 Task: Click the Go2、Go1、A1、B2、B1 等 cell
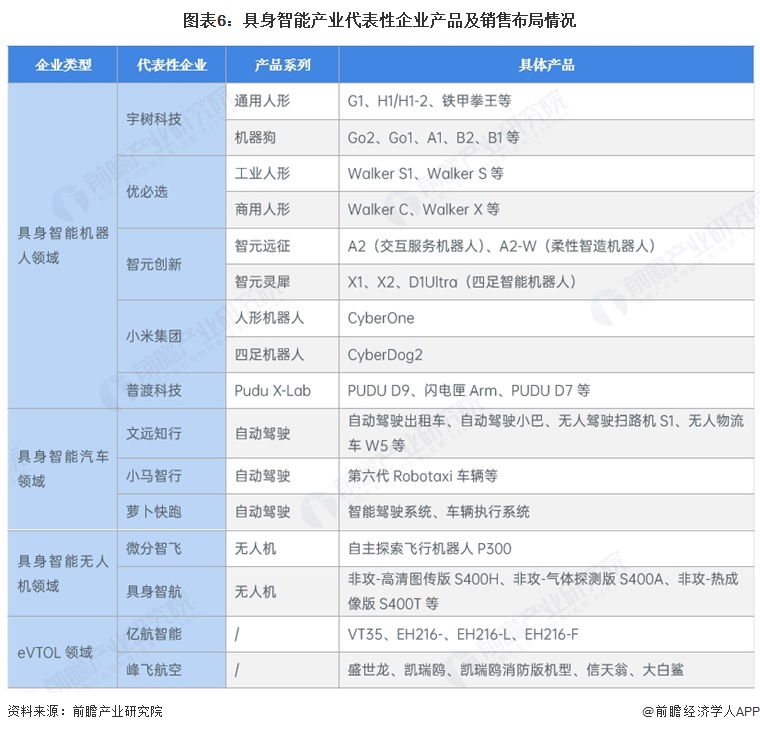coord(546,137)
